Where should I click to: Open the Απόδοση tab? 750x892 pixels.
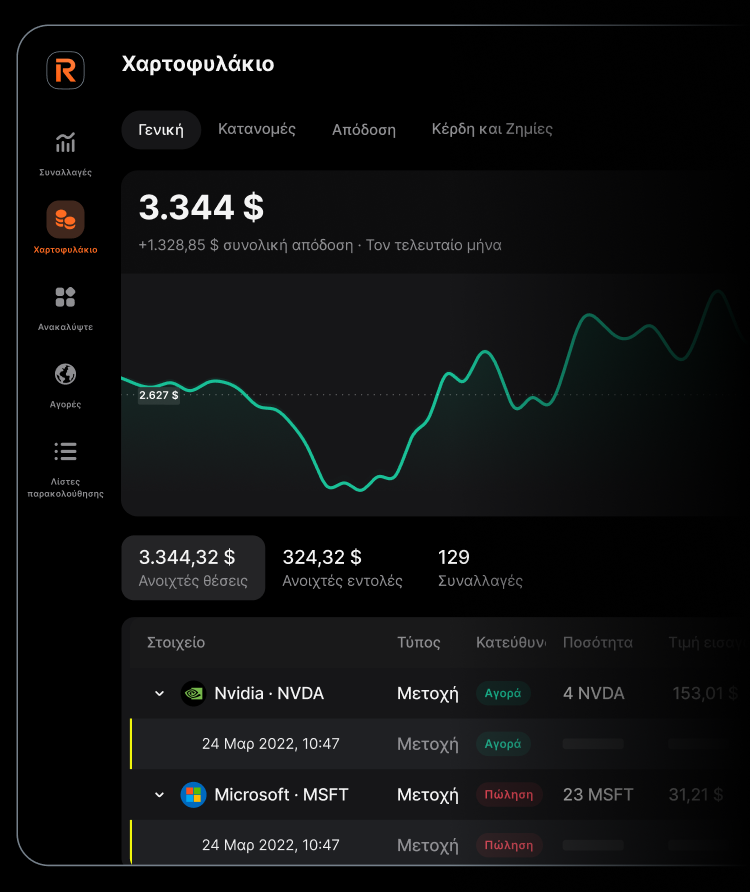[364, 130]
